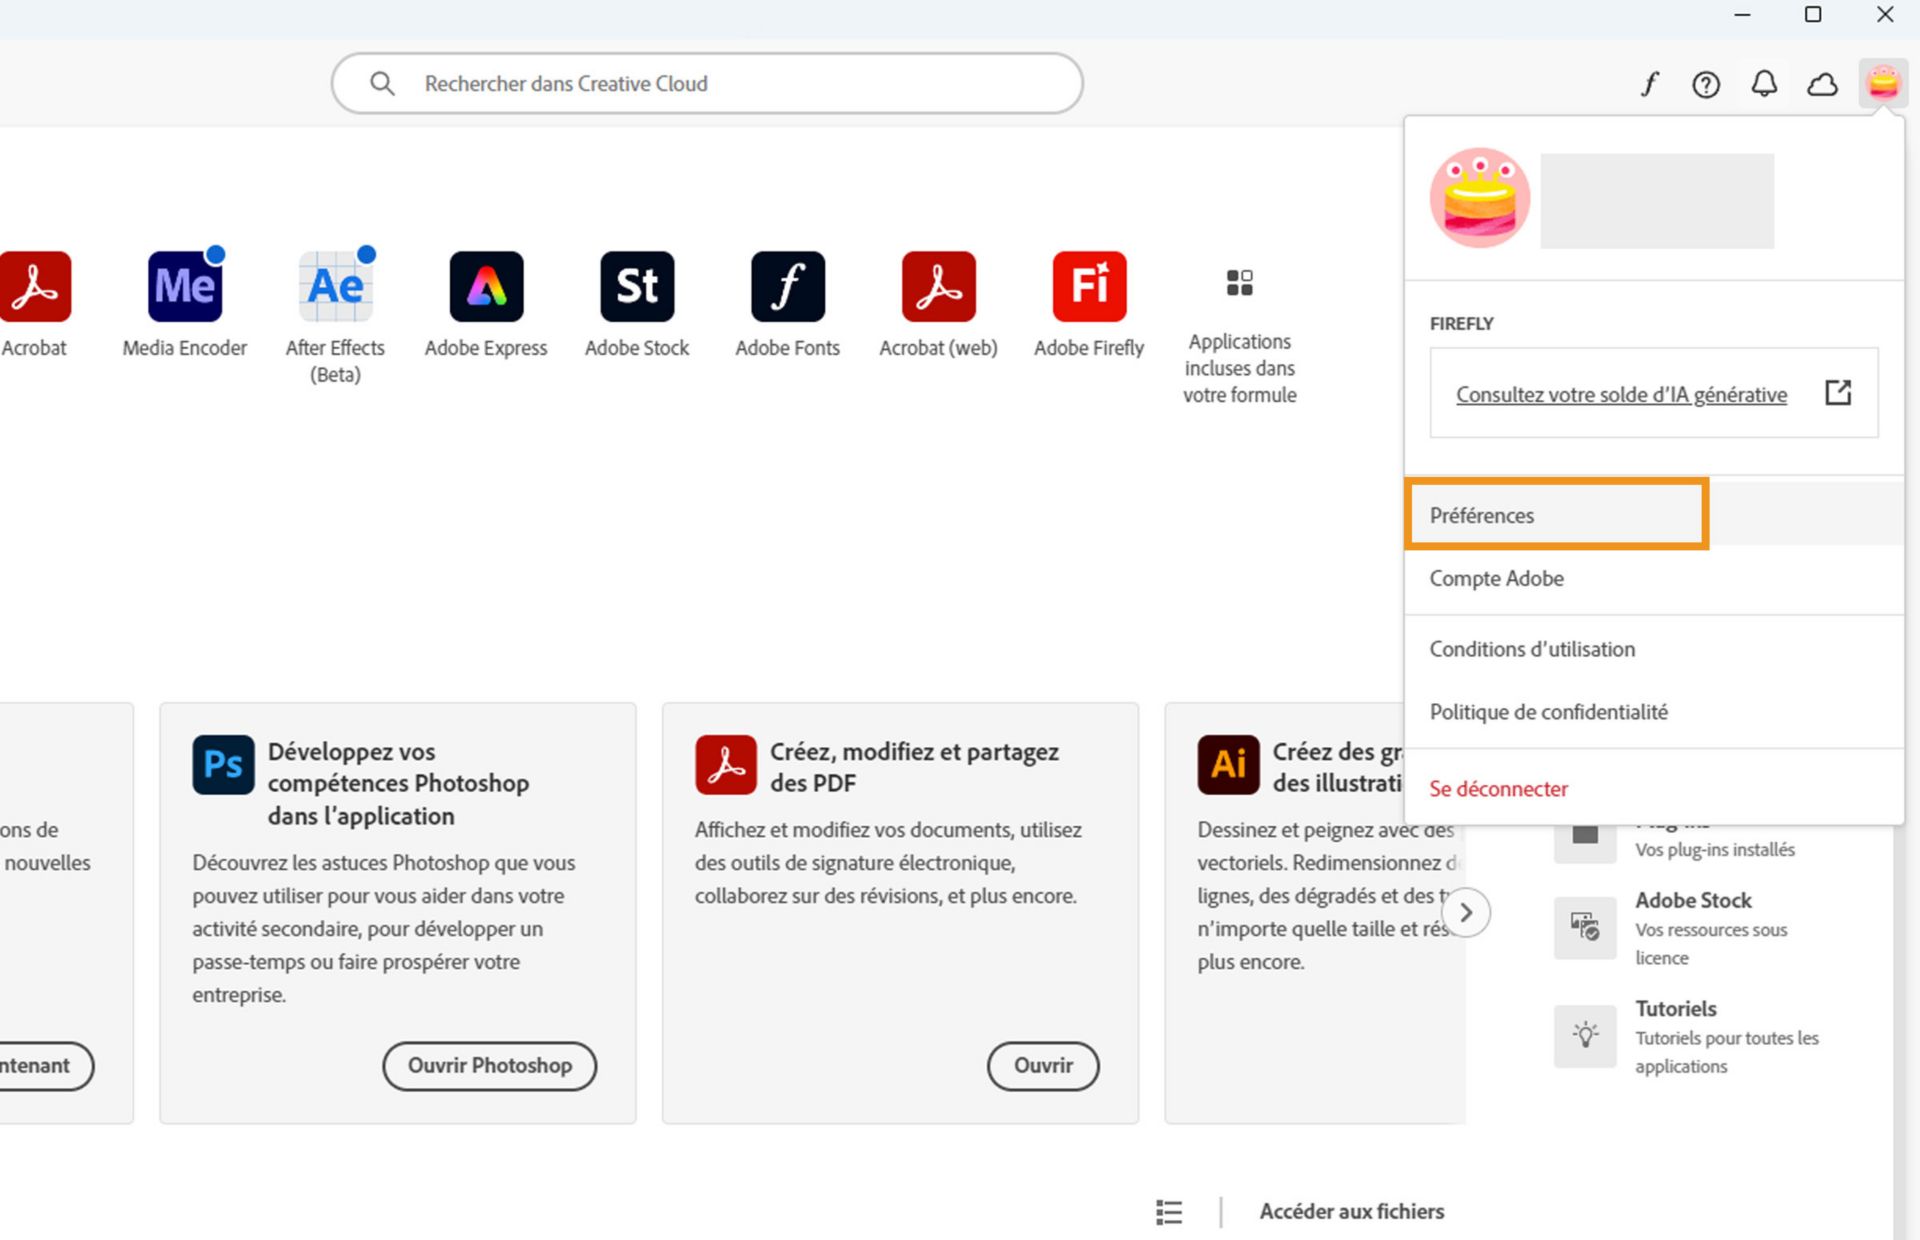Viewport: 1920px width, 1240px height.
Task: Open Adobe Fonts app icon
Action: [x=788, y=287]
